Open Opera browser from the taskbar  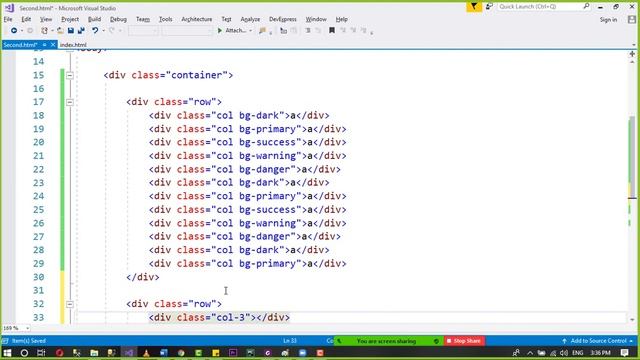(x=60, y=353)
